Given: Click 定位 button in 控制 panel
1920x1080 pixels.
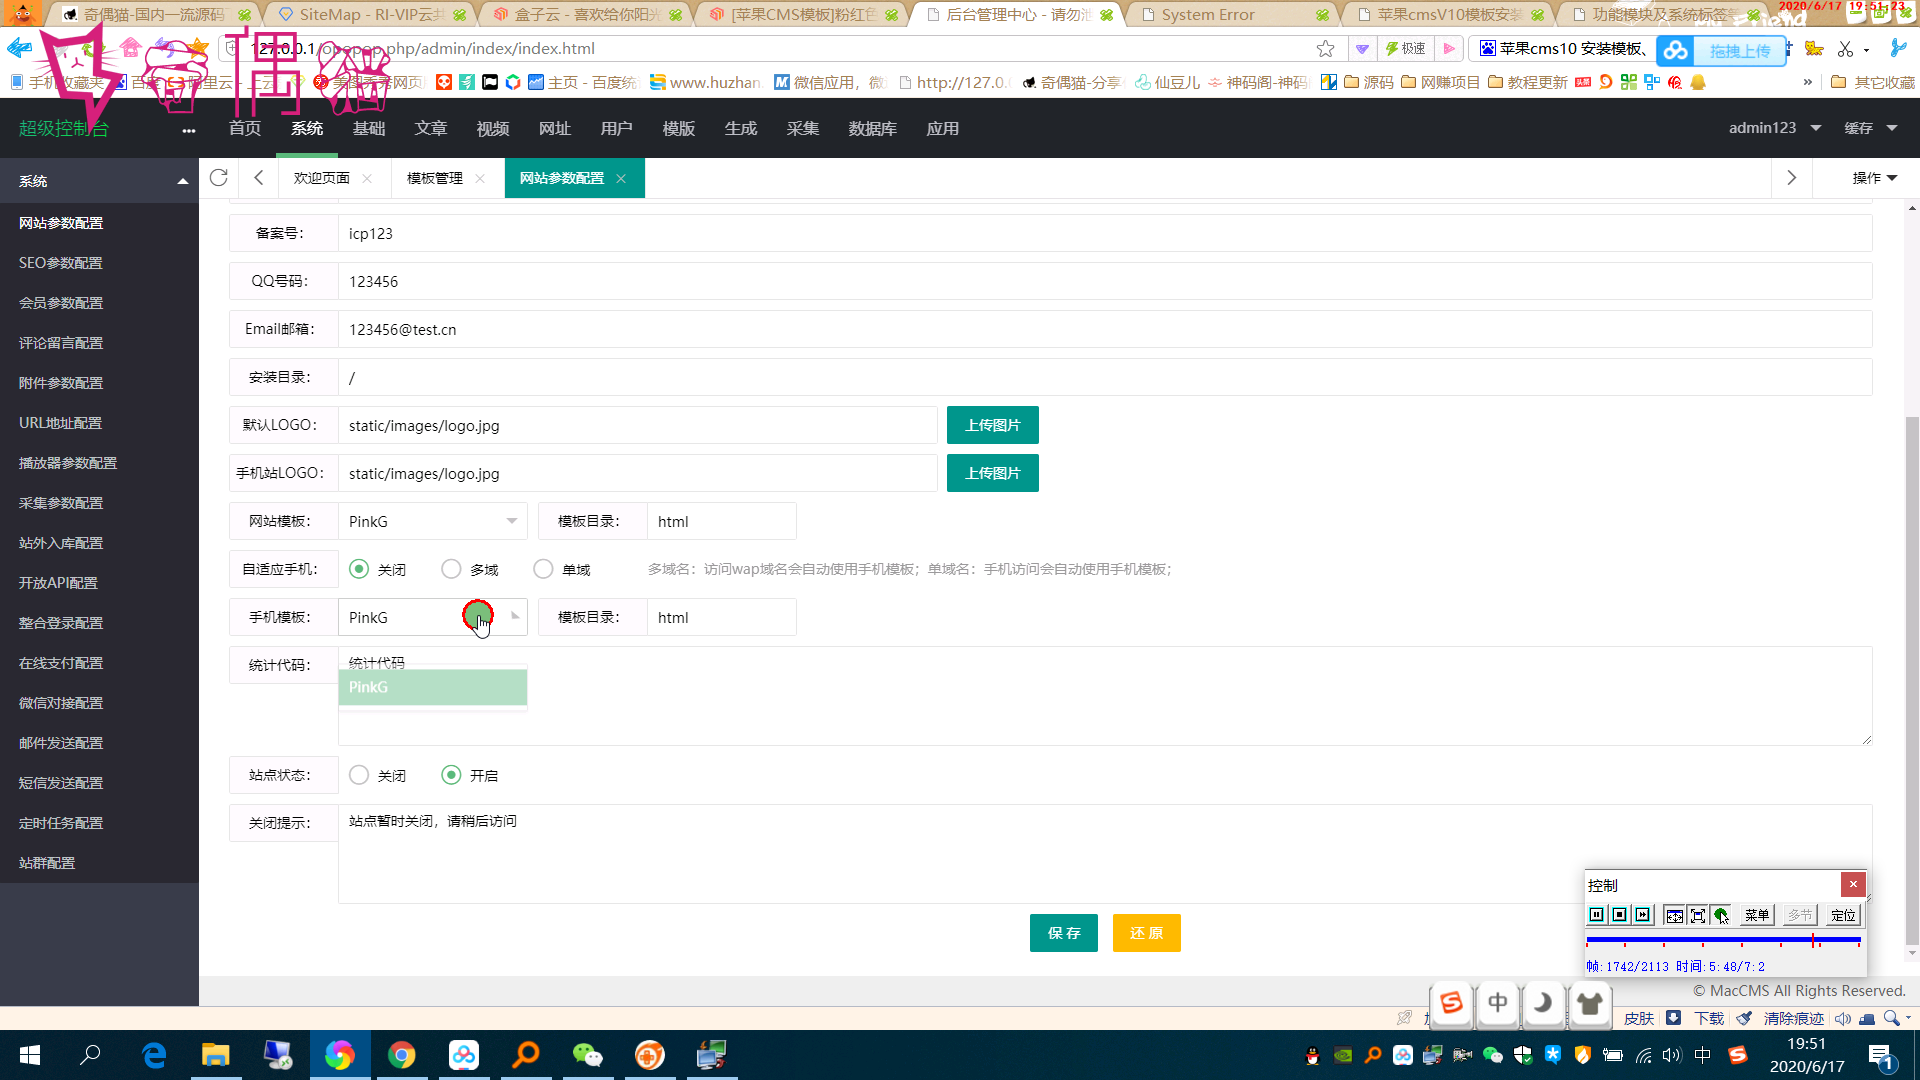Looking at the screenshot, I should click(1843, 915).
